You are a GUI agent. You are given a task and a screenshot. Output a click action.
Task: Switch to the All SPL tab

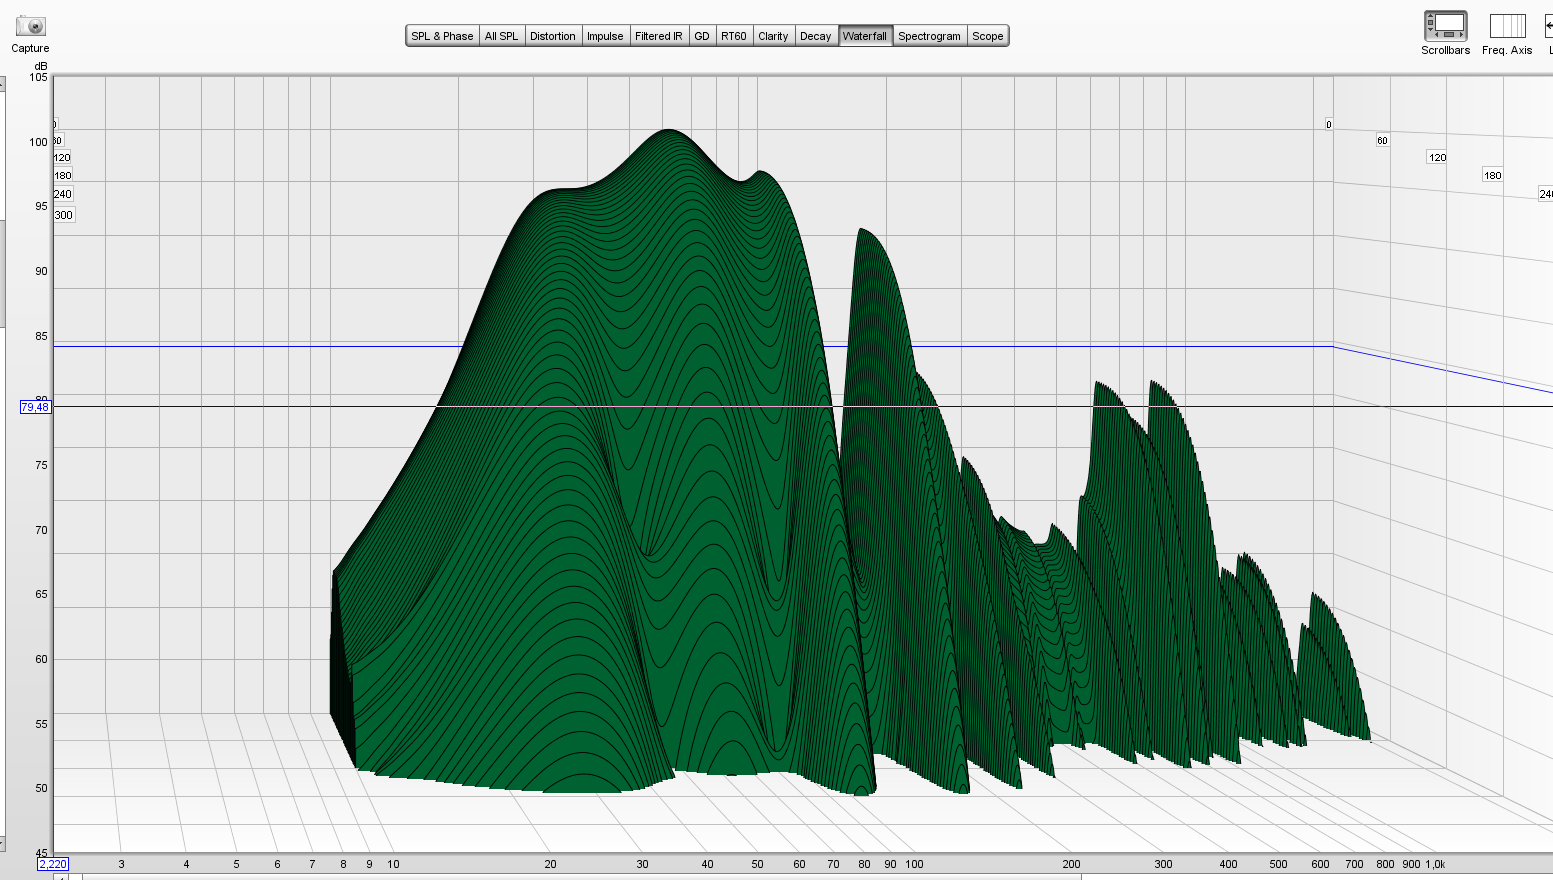pos(501,36)
